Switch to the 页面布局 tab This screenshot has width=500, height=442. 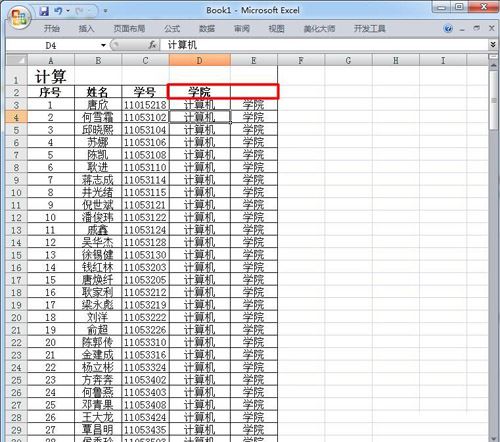(x=129, y=29)
